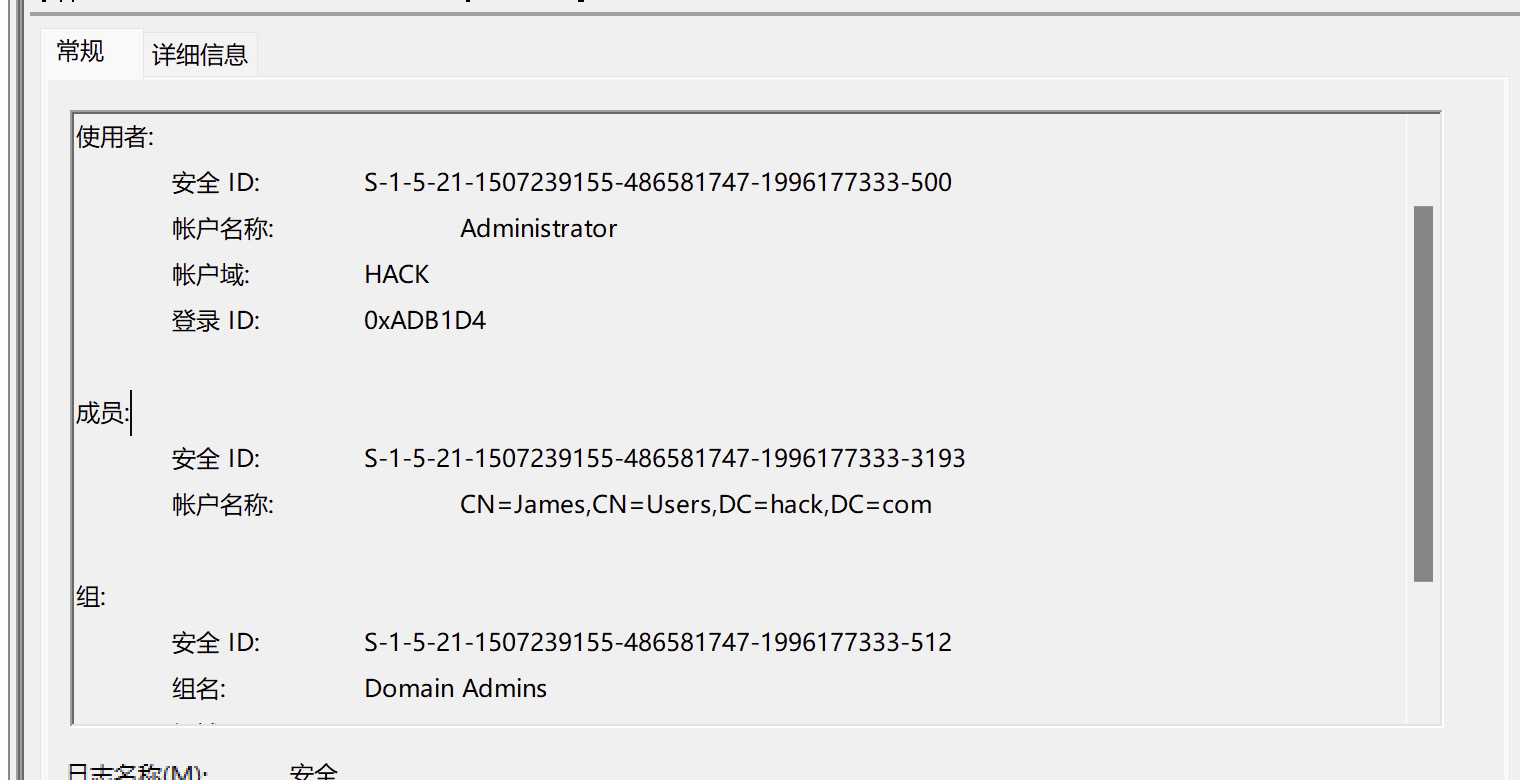Click the 登录 ID label
Image resolution: width=1520 pixels, height=780 pixels.
(x=216, y=321)
